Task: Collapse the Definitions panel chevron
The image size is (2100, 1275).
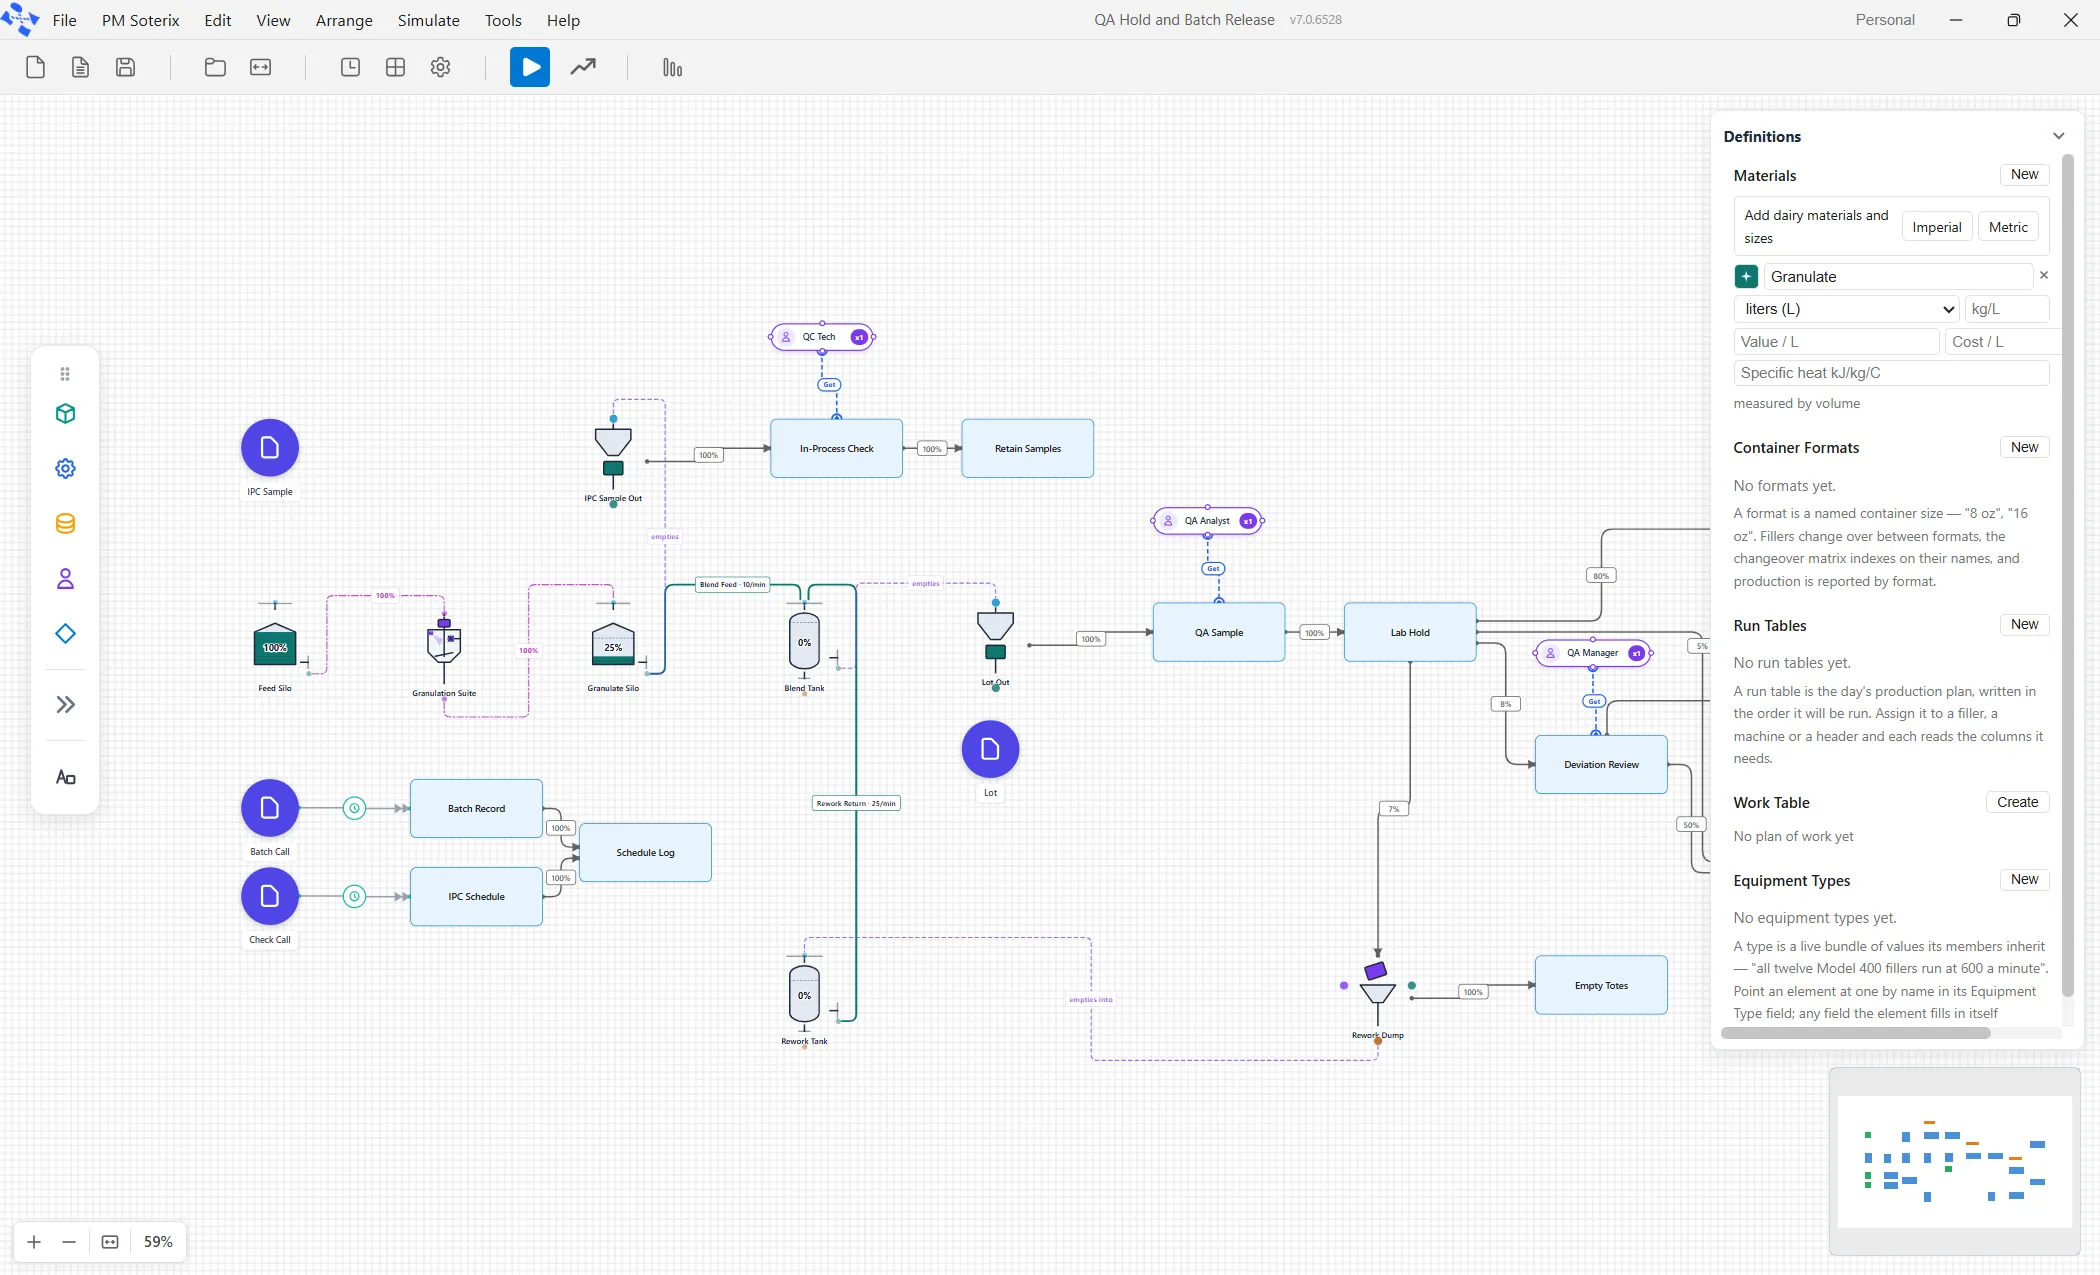Action: [x=2058, y=136]
